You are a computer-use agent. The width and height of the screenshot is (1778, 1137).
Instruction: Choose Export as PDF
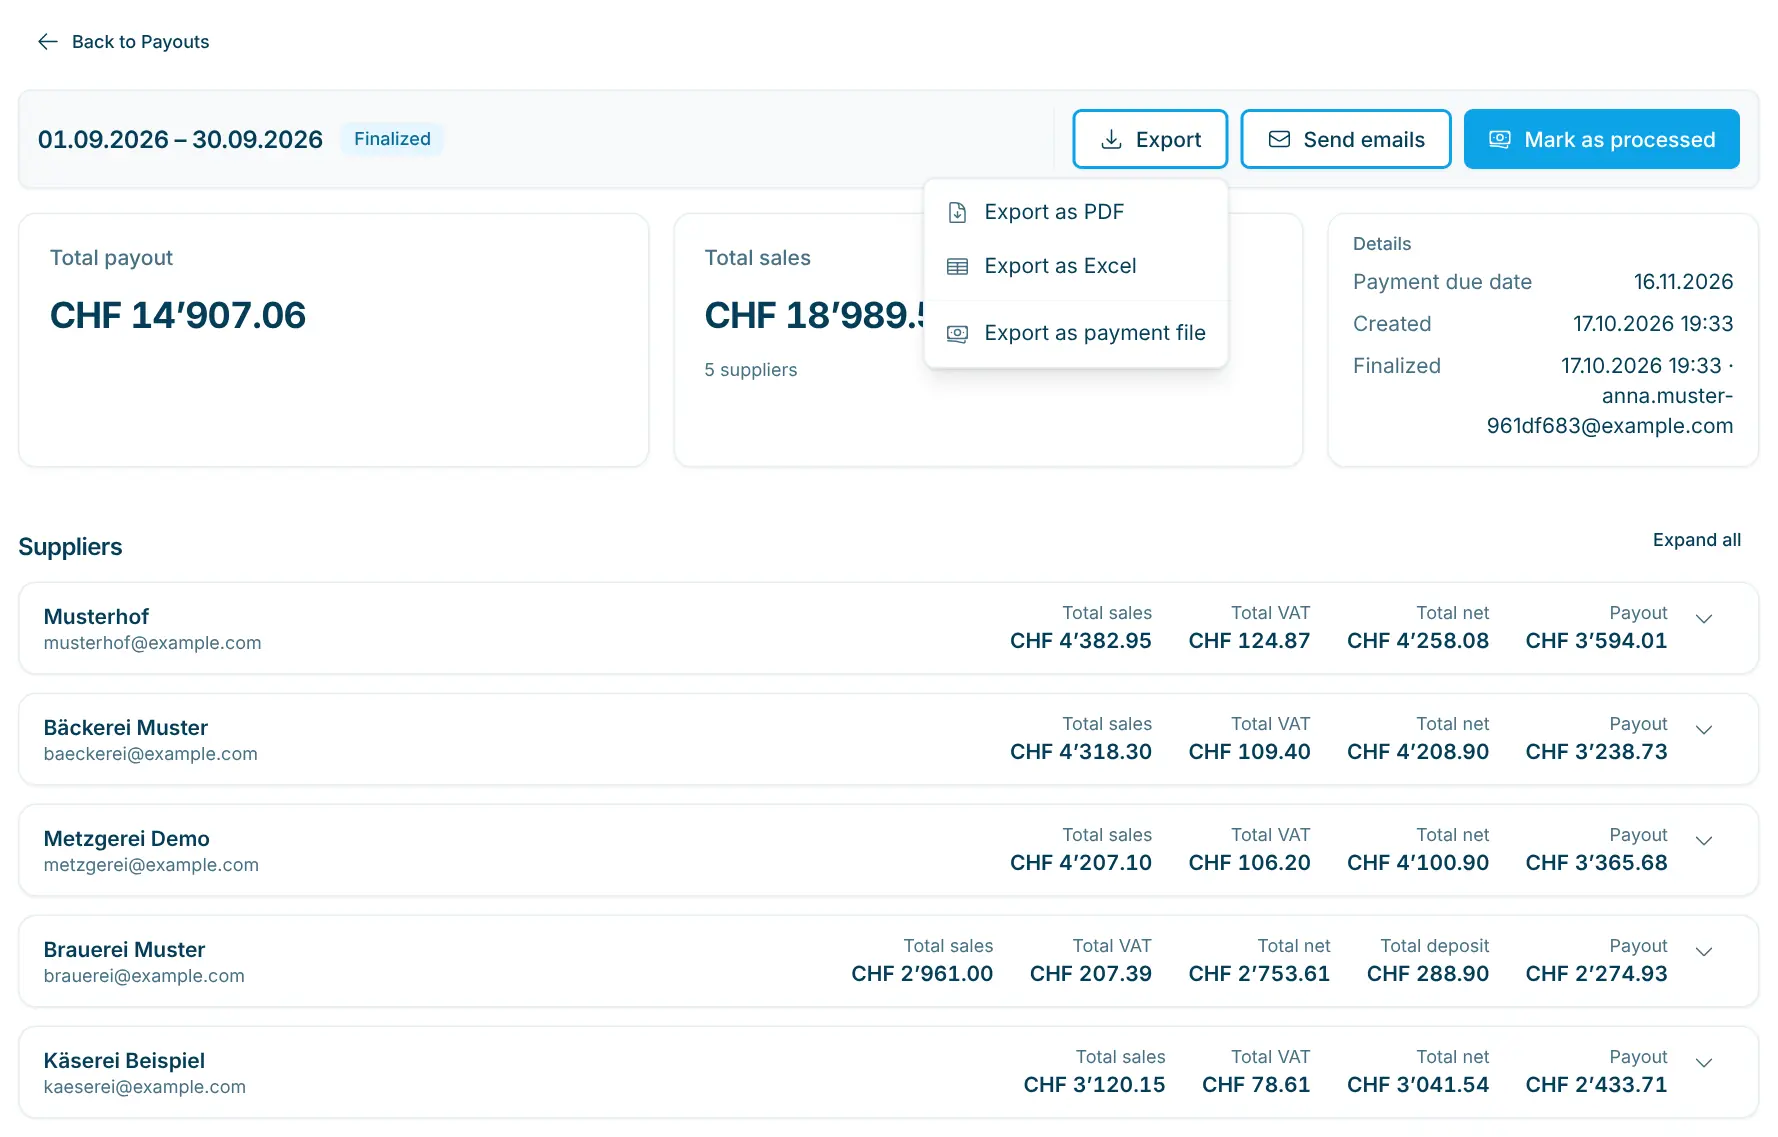[x=1076, y=212]
